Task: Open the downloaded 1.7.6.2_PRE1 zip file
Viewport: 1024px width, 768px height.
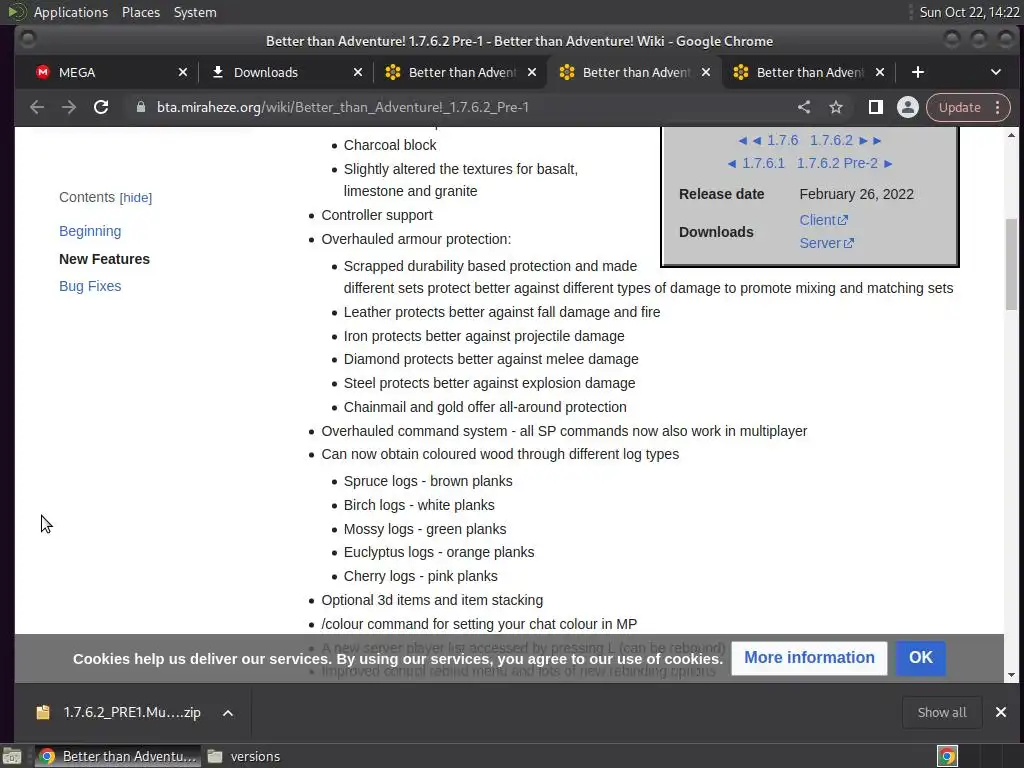Action: [121, 712]
